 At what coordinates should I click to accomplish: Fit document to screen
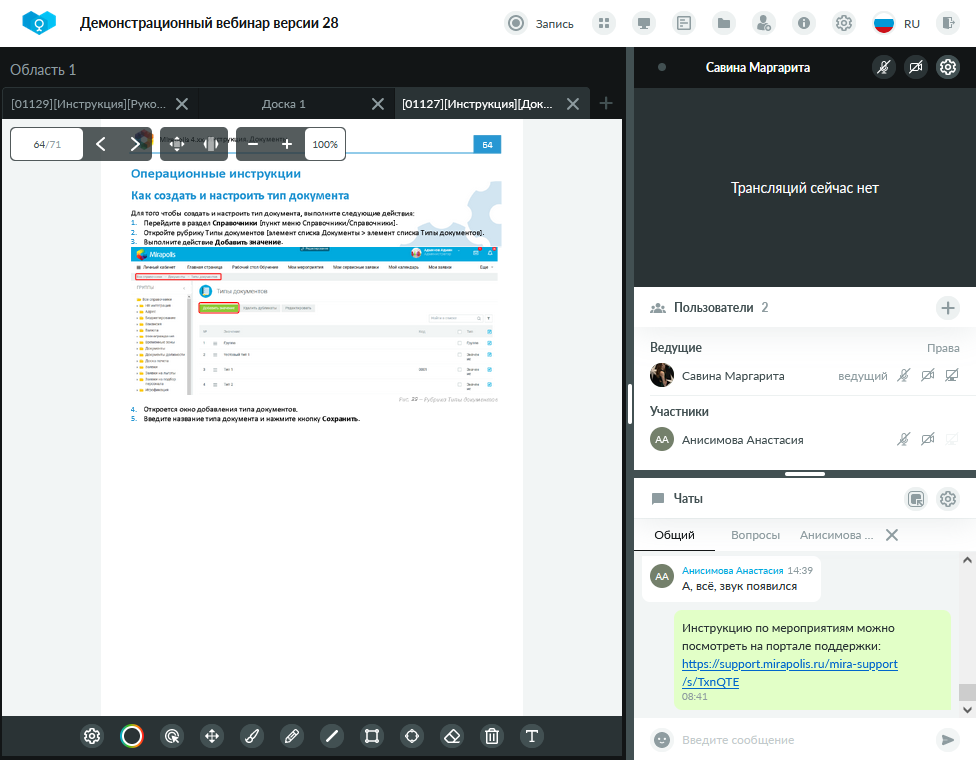(x=177, y=144)
